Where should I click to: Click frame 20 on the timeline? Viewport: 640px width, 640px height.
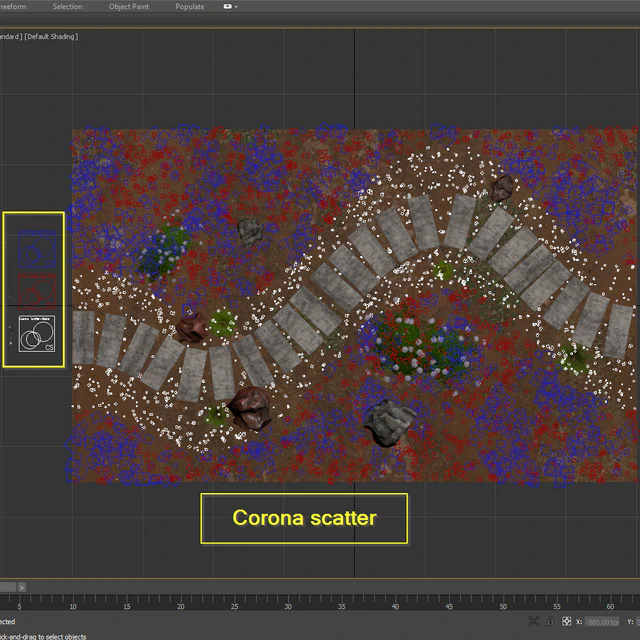(x=180, y=606)
